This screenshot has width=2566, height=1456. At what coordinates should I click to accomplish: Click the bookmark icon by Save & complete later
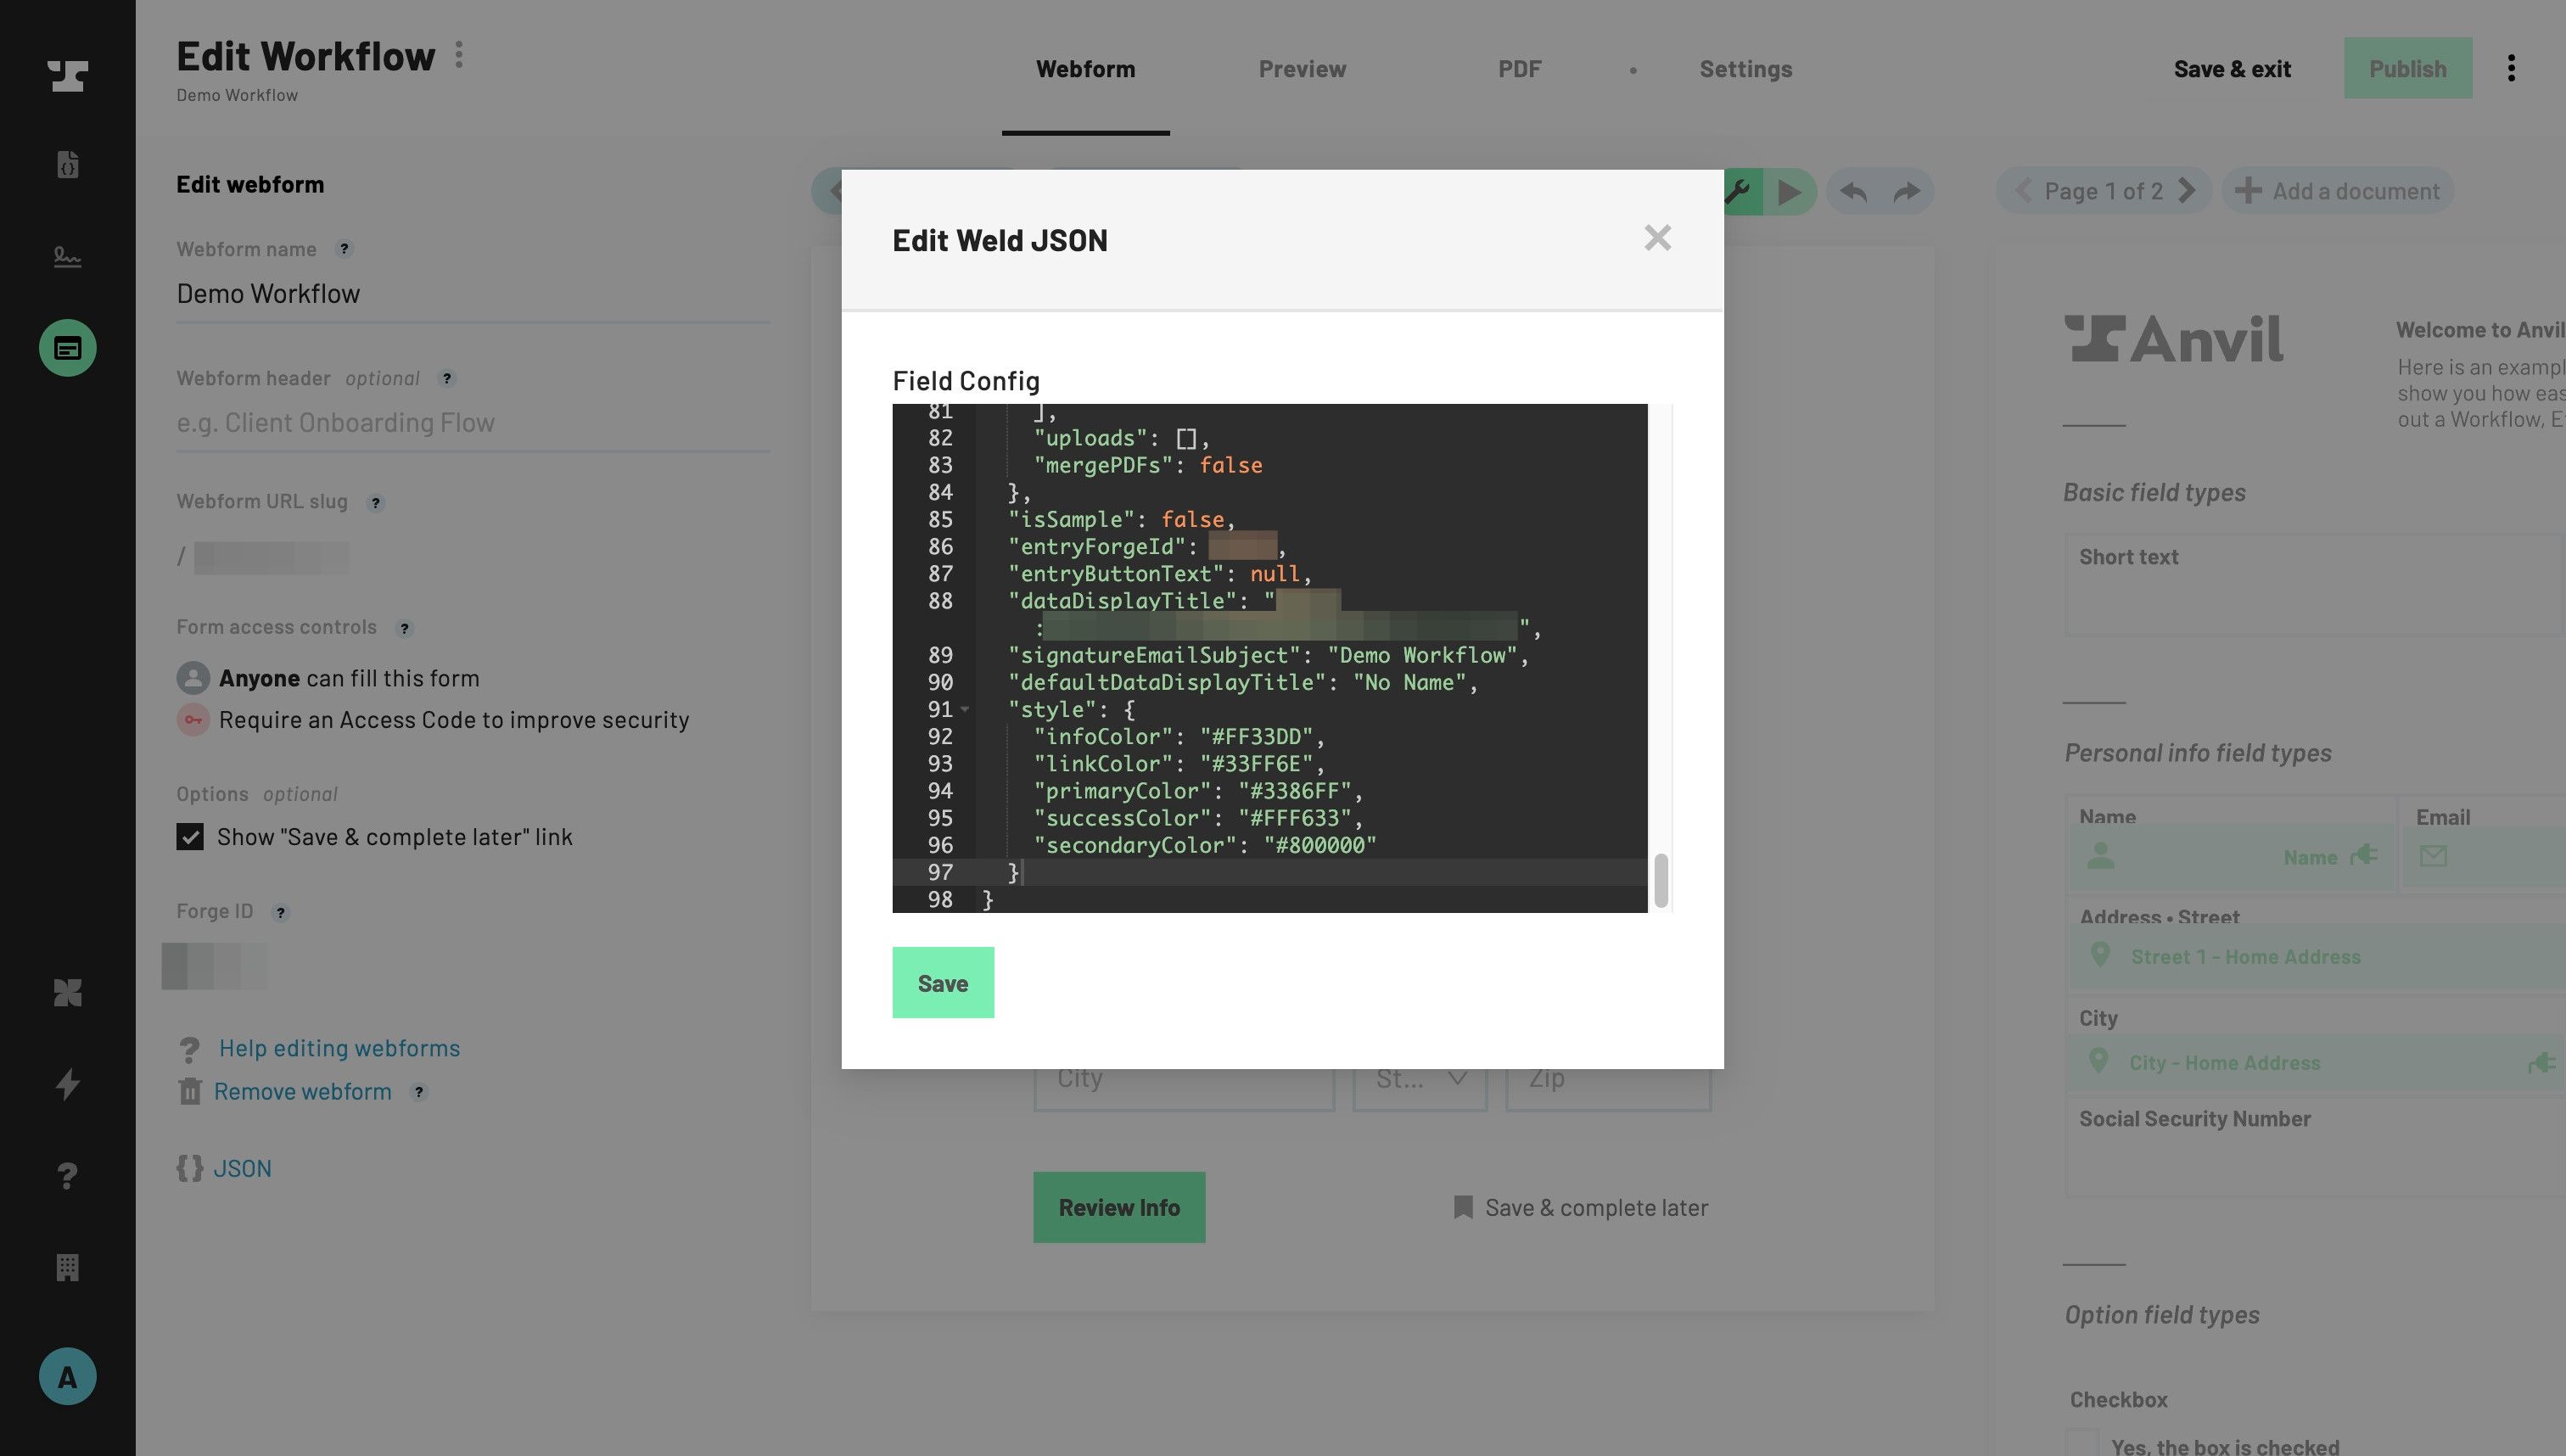[x=1462, y=1207]
